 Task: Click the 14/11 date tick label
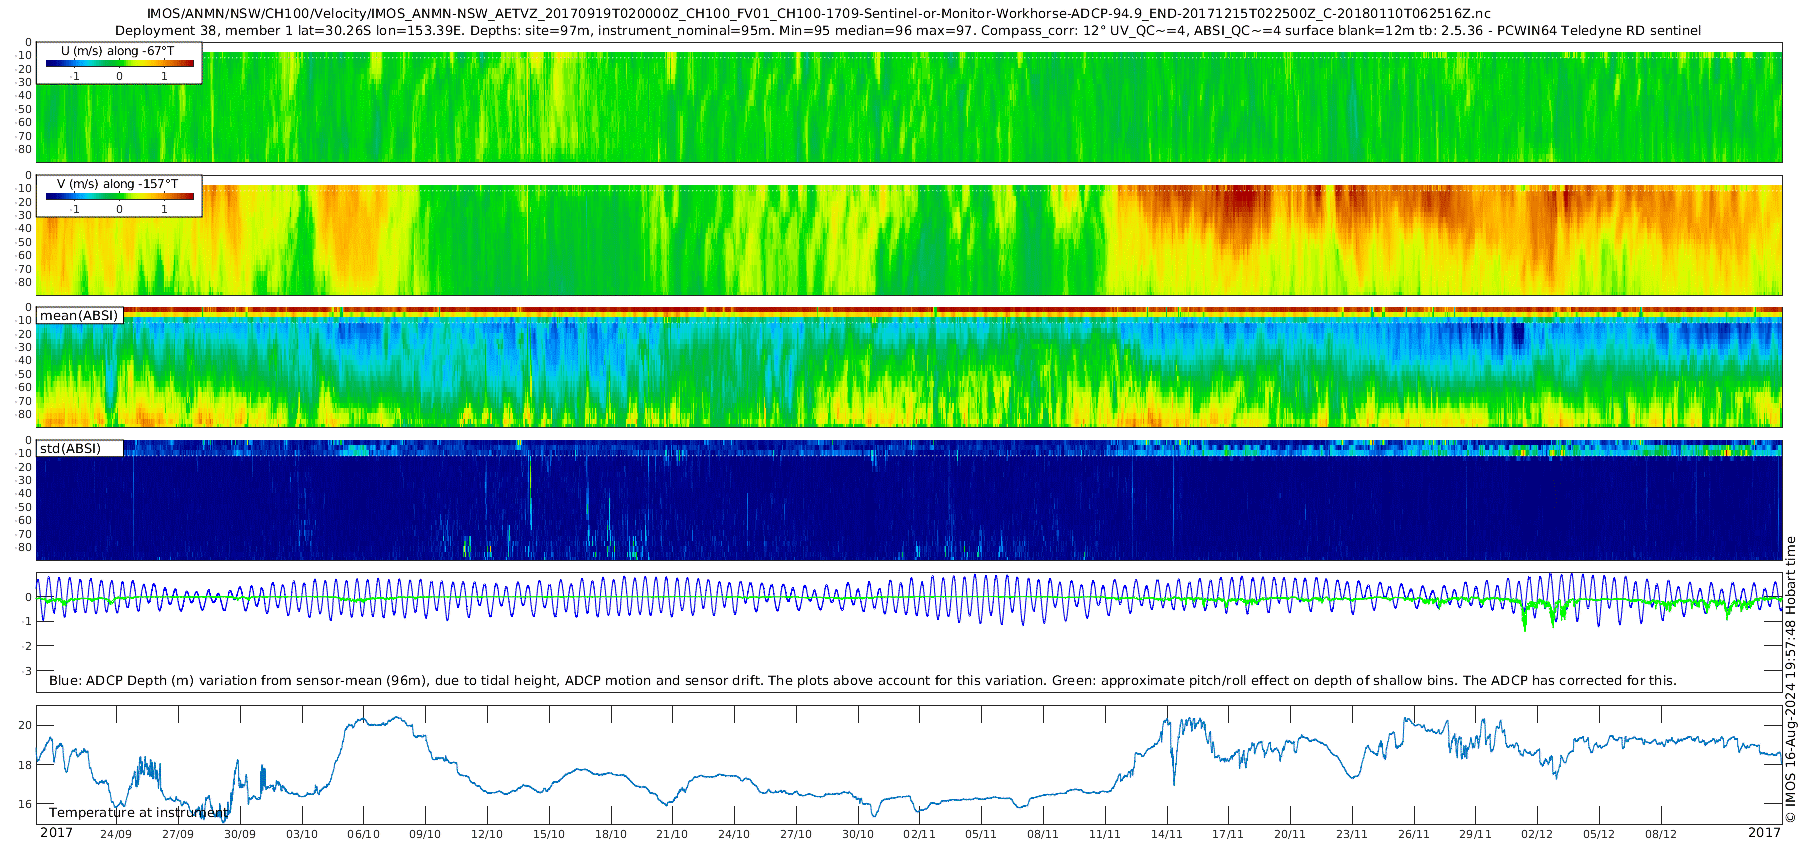(1166, 834)
